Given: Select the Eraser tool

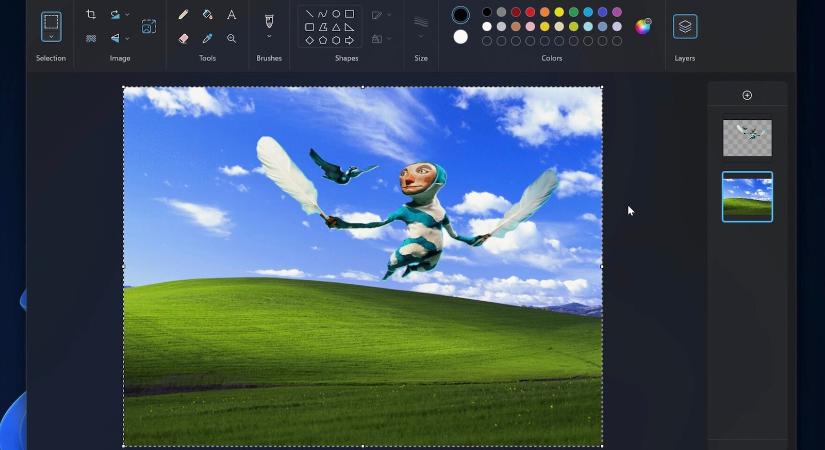Looking at the screenshot, I should point(183,38).
